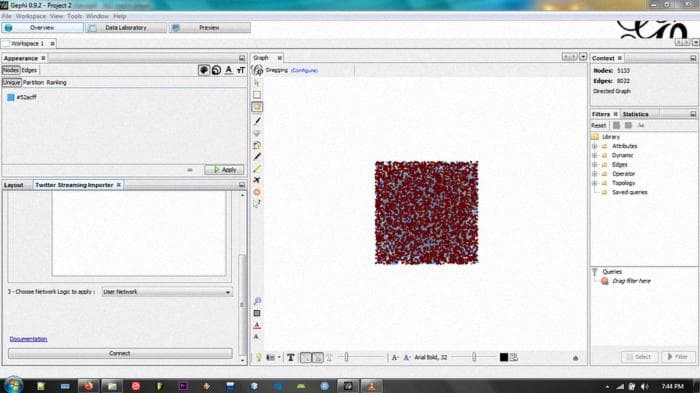Select the rectangle selection tool

(257, 95)
